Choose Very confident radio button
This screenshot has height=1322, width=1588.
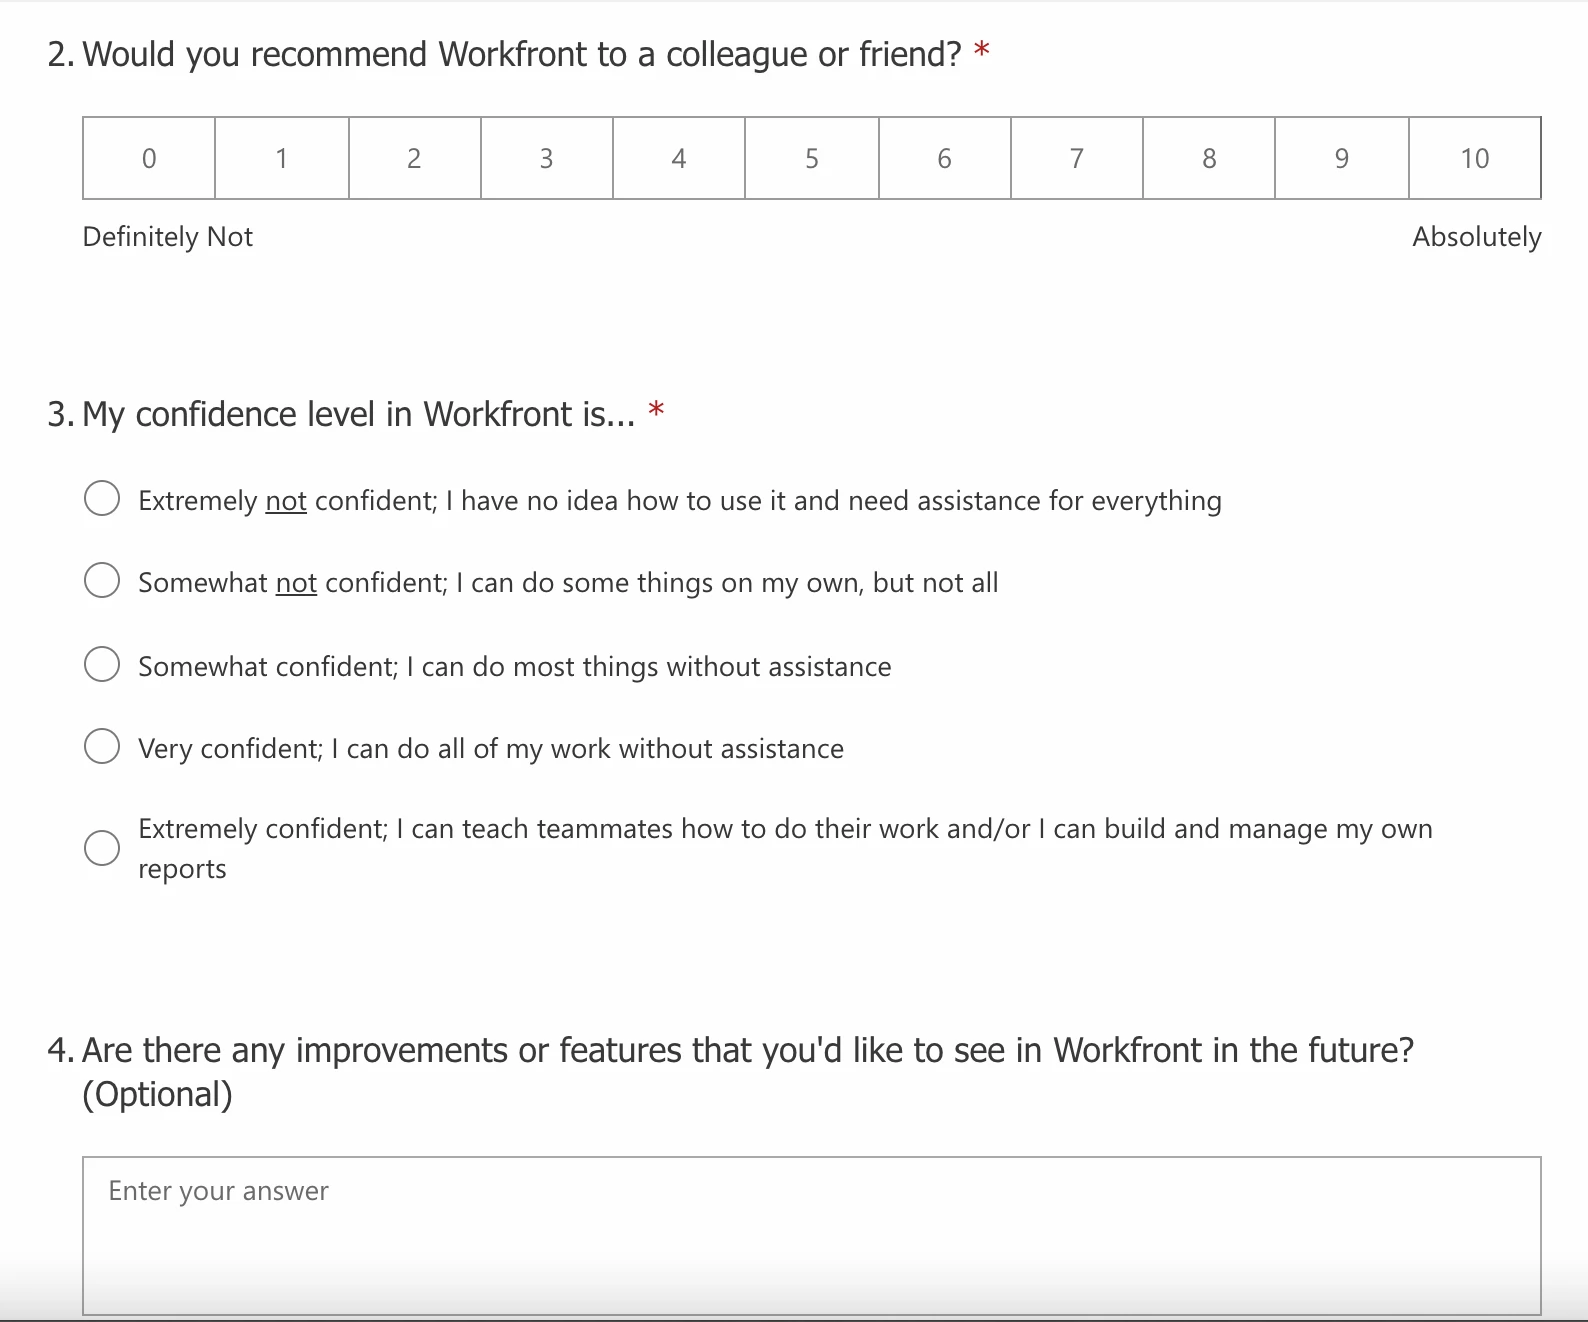pyautogui.click(x=102, y=746)
